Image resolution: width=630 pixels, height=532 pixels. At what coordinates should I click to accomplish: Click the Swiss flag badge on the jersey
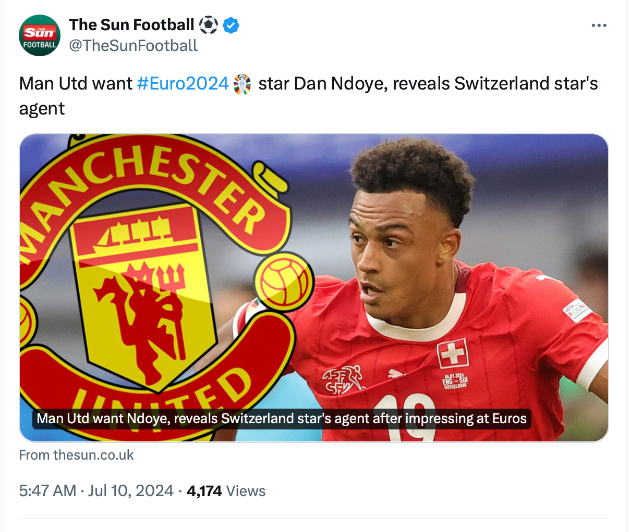pos(452,353)
